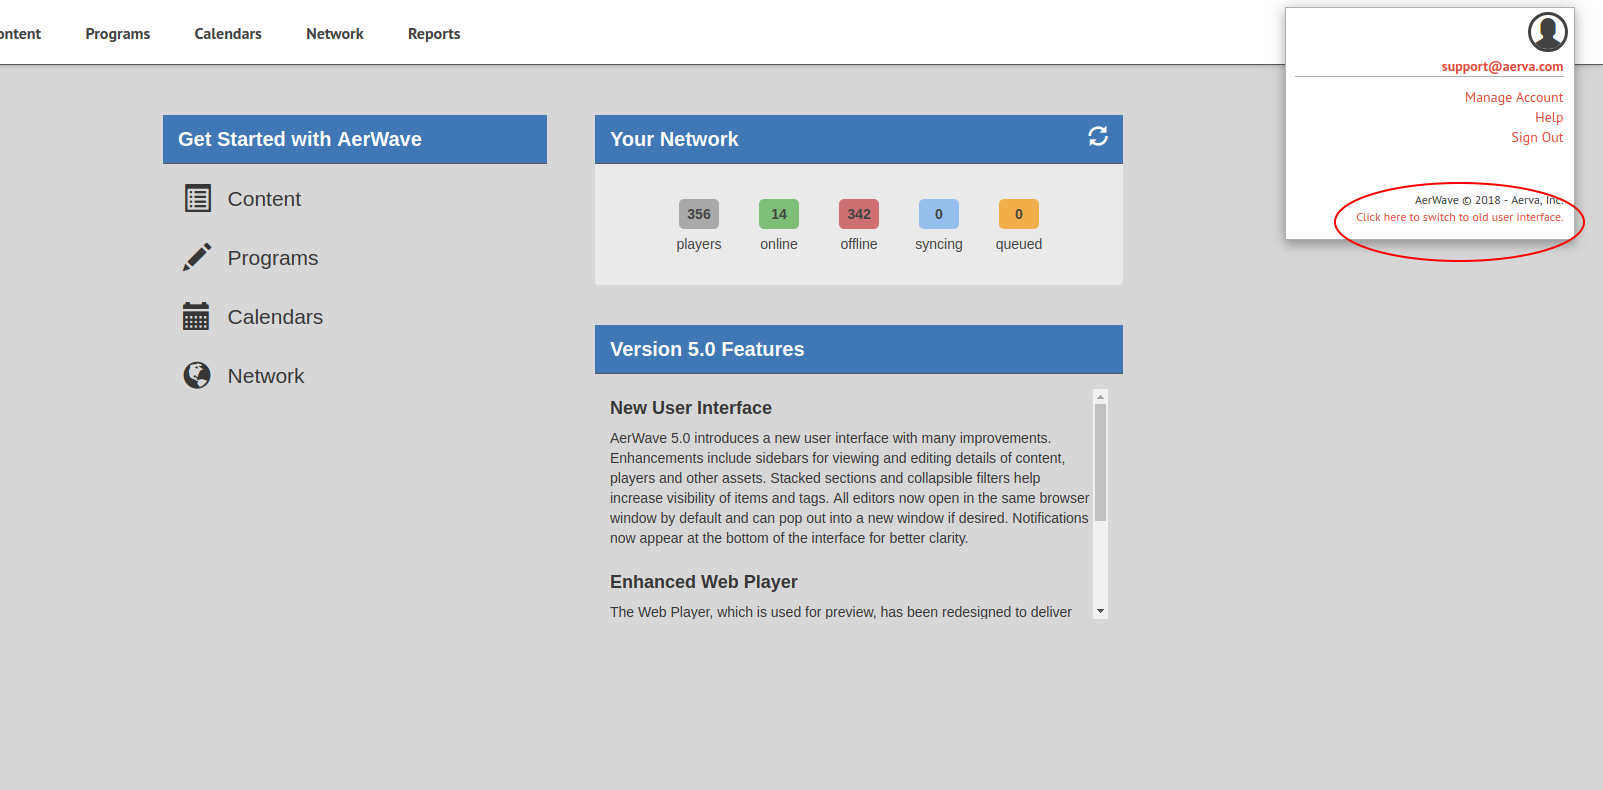The image size is (1603, 790).
Task: Click the 14 online badge
Action: click(x=779, y=214)
